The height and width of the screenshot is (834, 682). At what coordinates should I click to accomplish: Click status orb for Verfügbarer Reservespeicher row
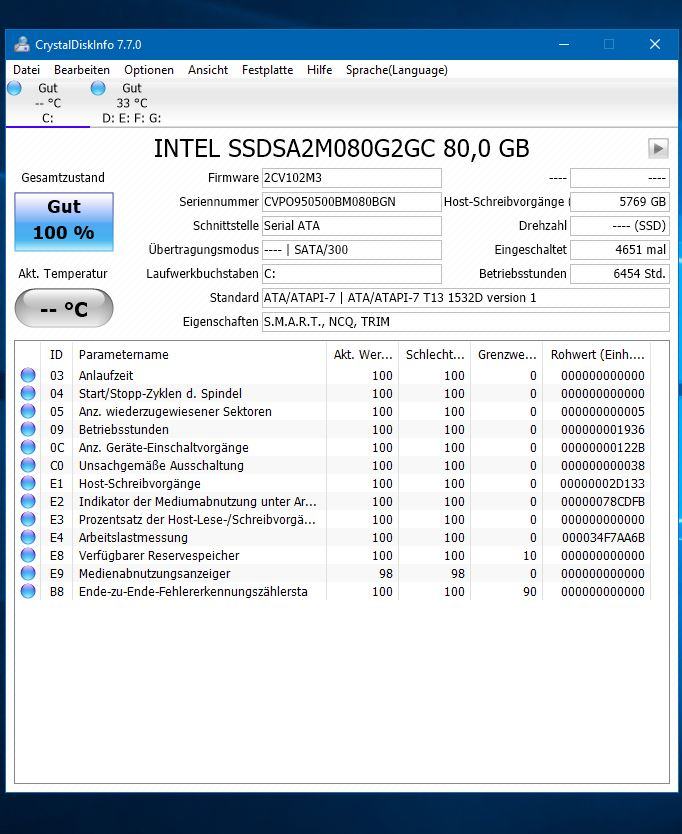click(x=28, y=555)
